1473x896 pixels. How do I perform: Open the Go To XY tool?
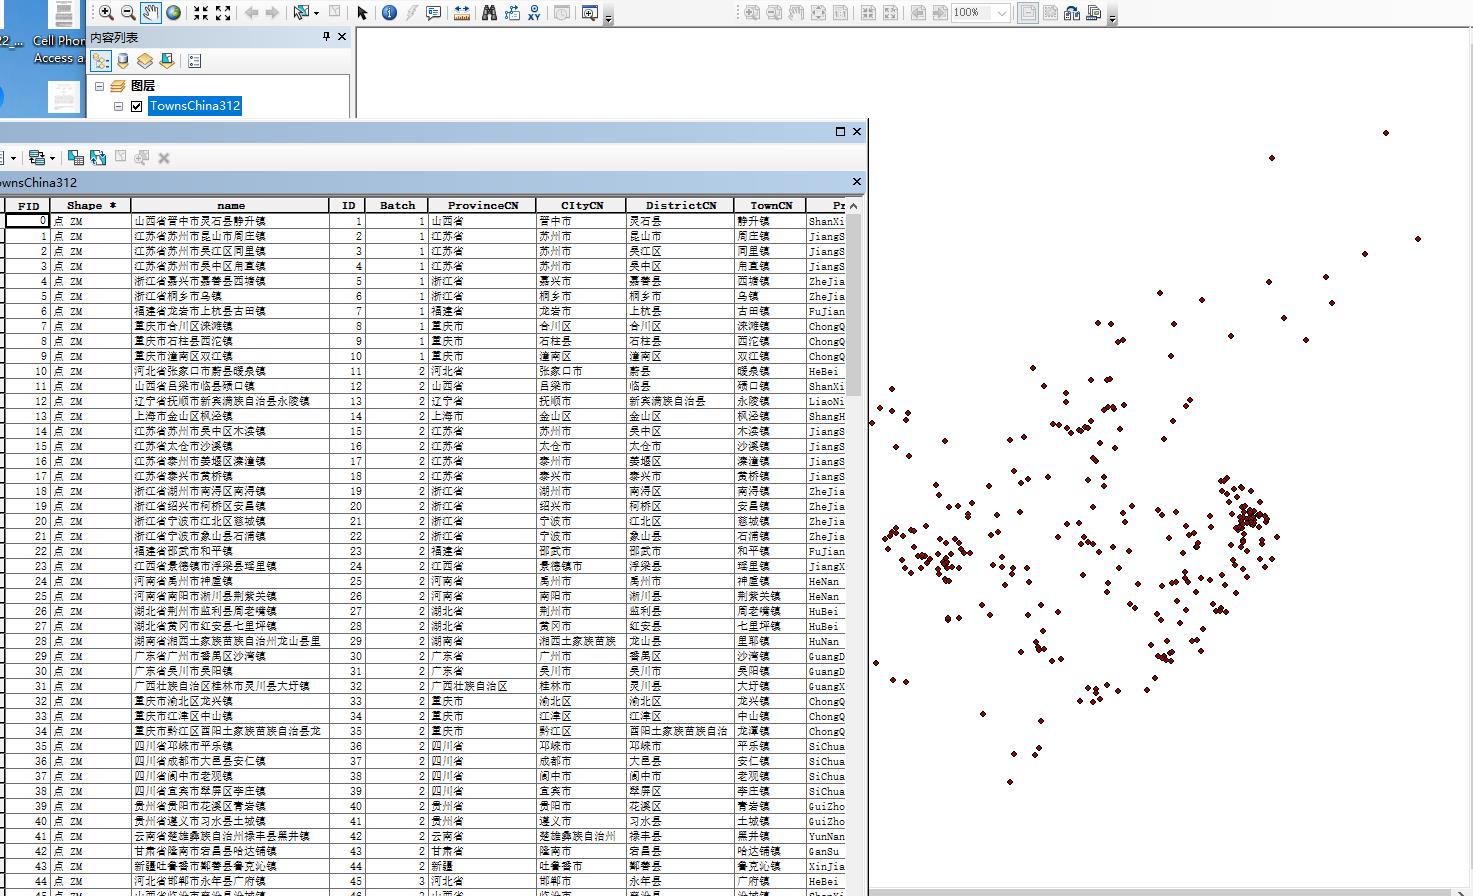point(534,13)
